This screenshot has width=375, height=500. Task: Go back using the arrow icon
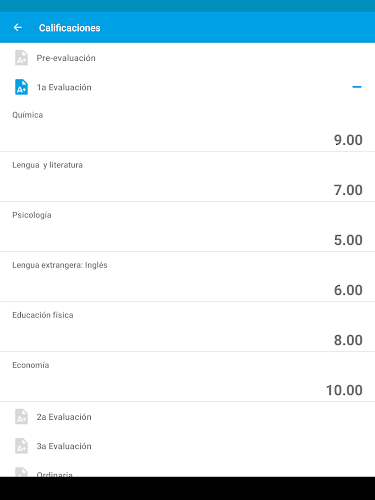(x=18, y=28)
